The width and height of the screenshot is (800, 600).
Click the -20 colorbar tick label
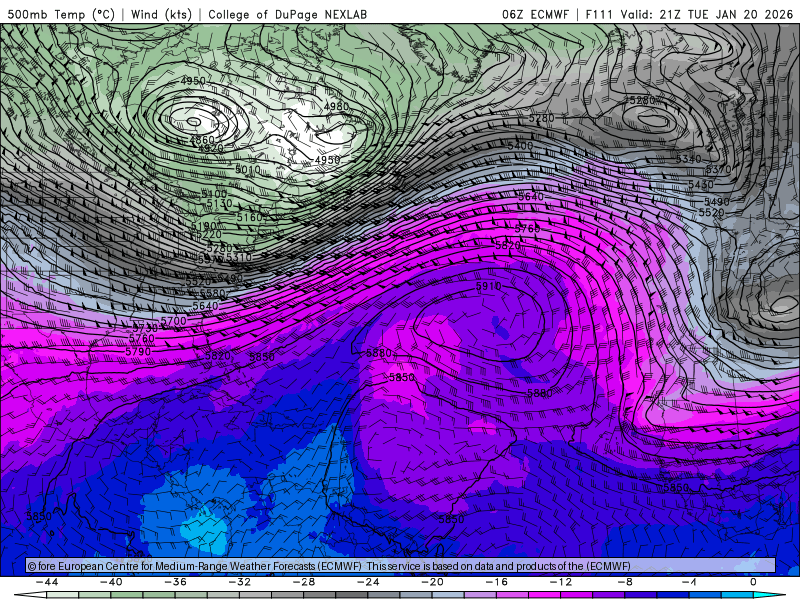click(x=433, y=582)
